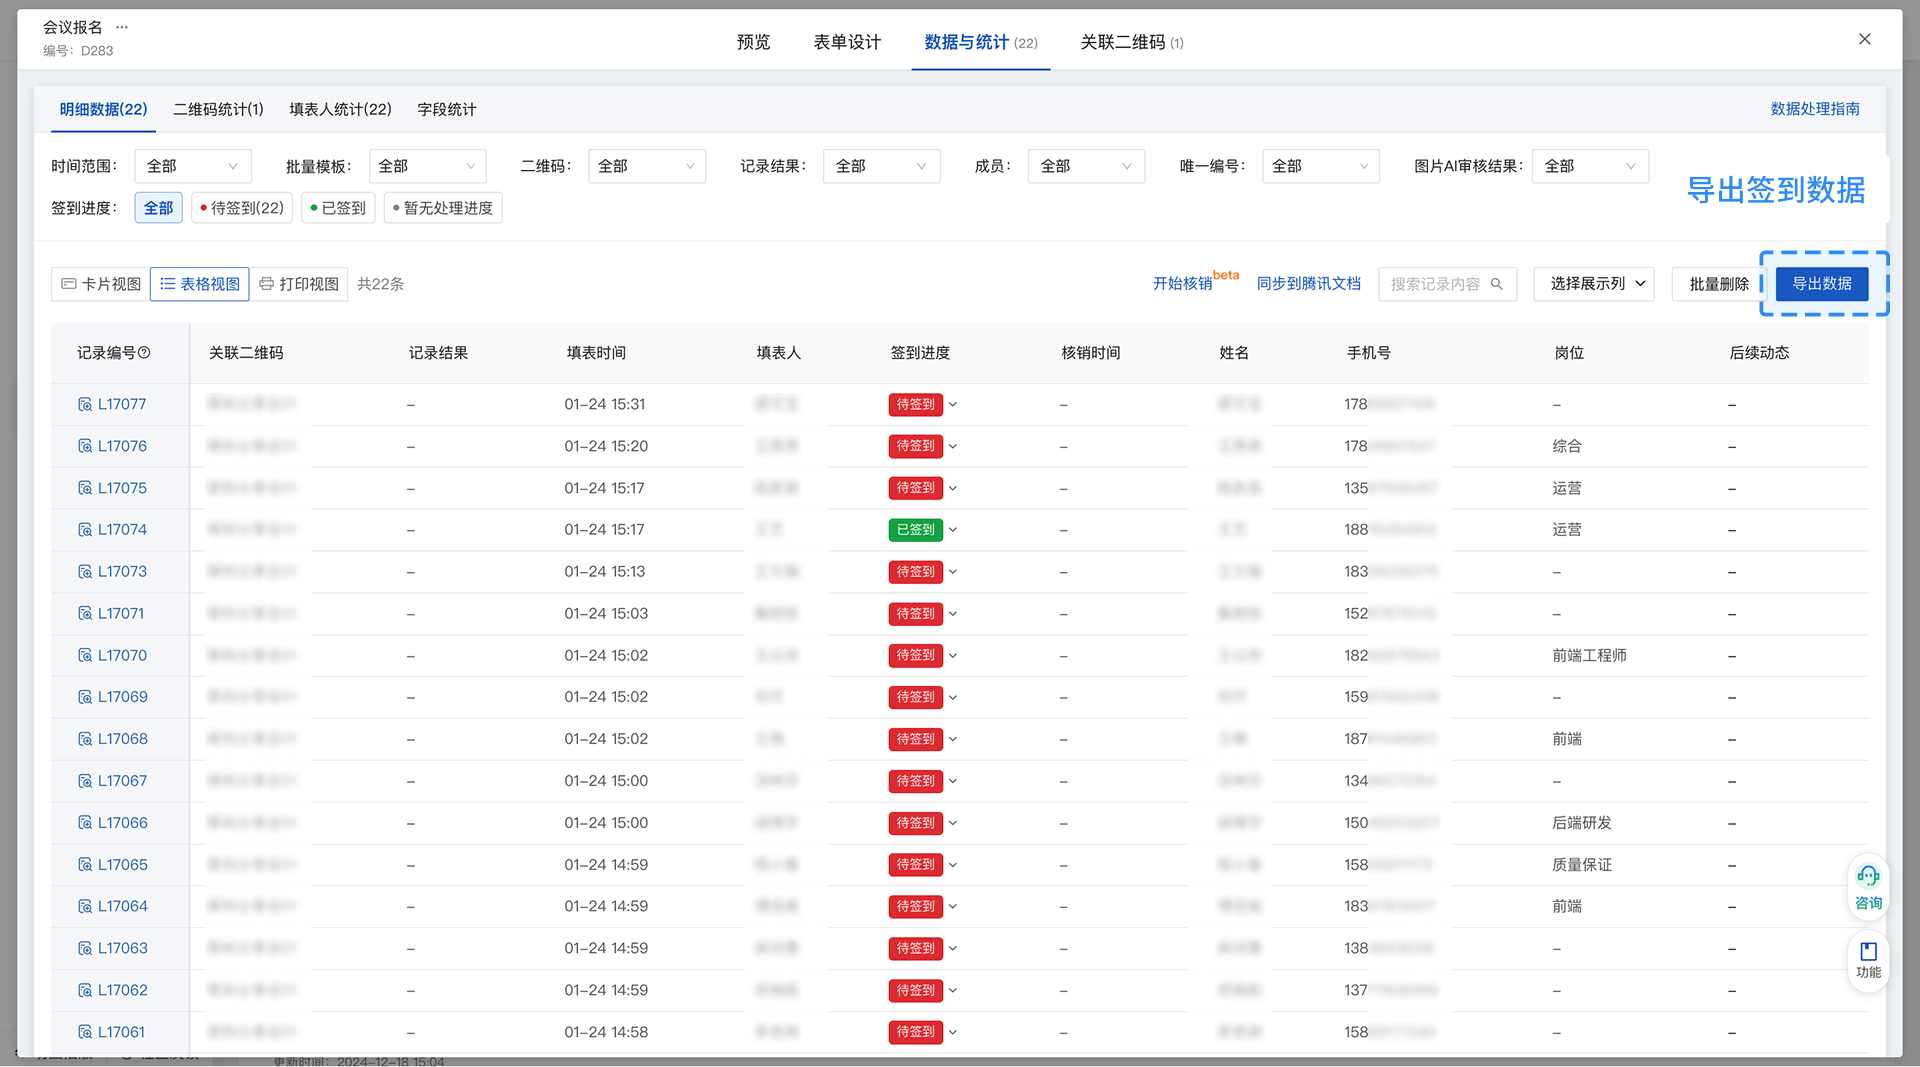Click the 咨询 headset support icon
The width and height of the screenshot is (1920, 1067).
(x=1867, y=877)
